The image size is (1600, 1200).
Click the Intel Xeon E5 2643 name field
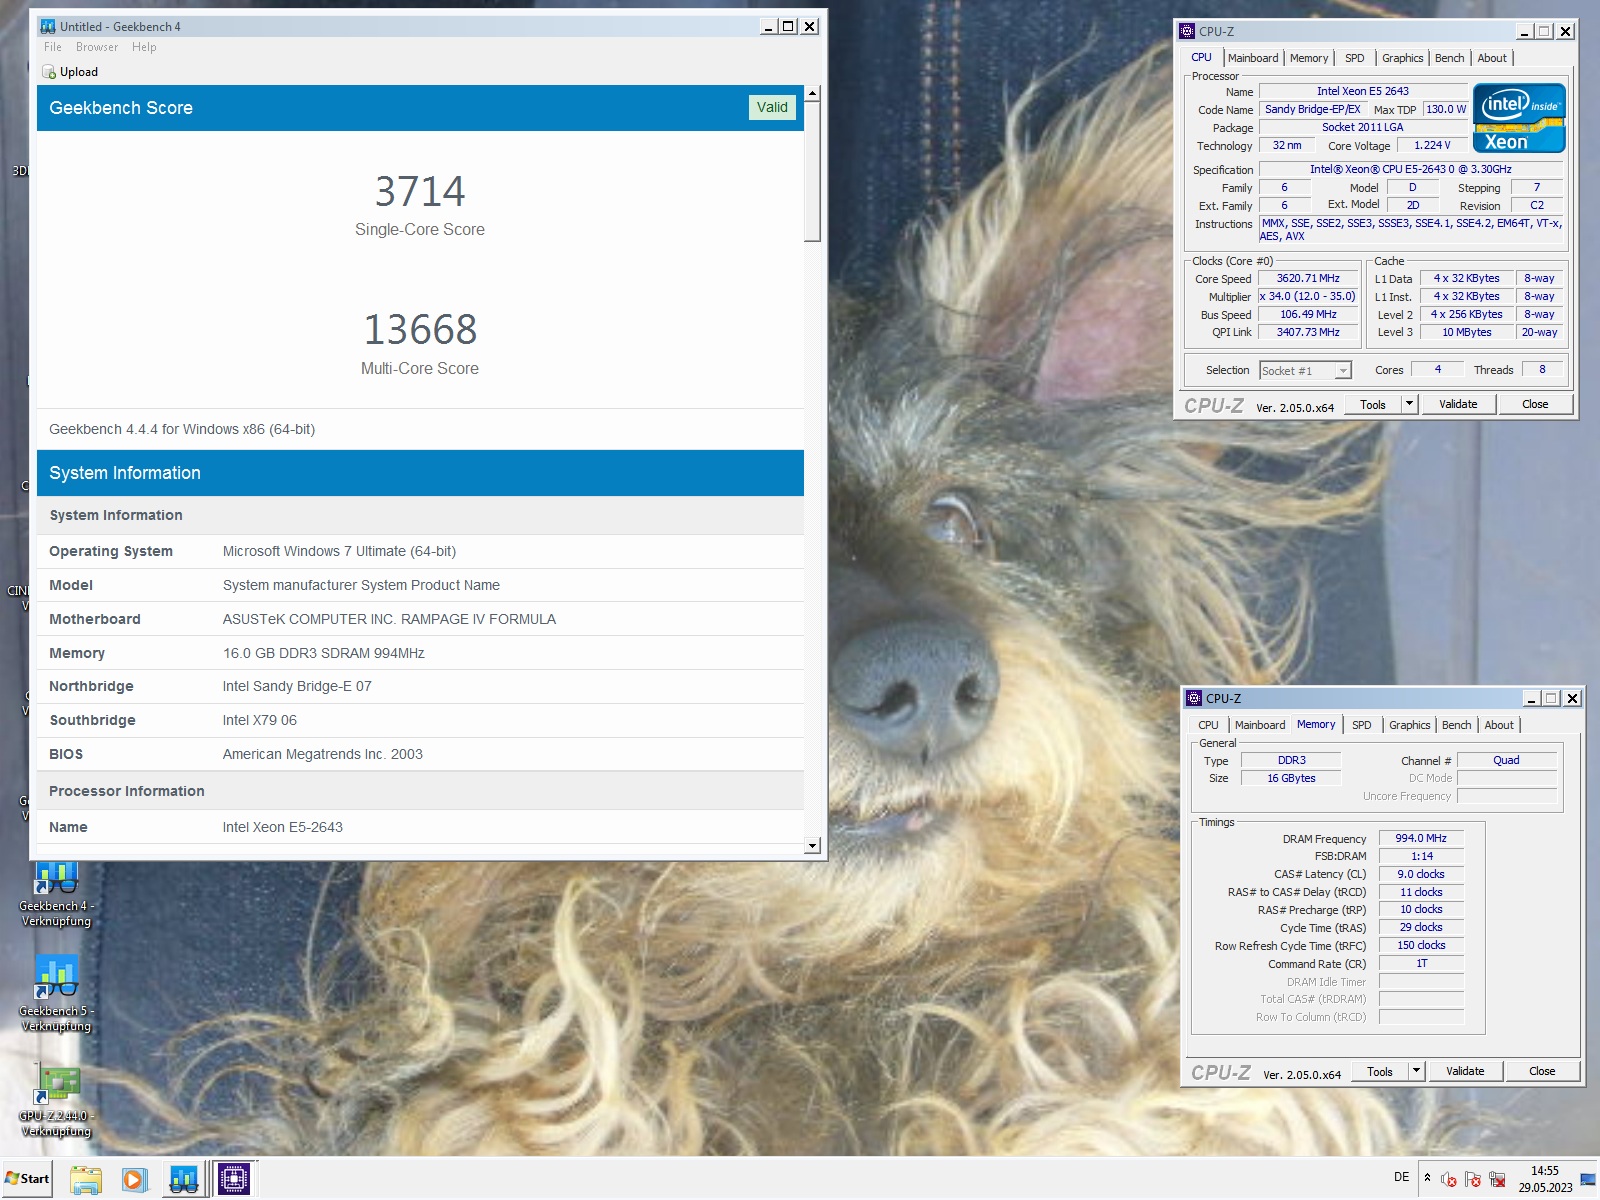(1362, 91)
